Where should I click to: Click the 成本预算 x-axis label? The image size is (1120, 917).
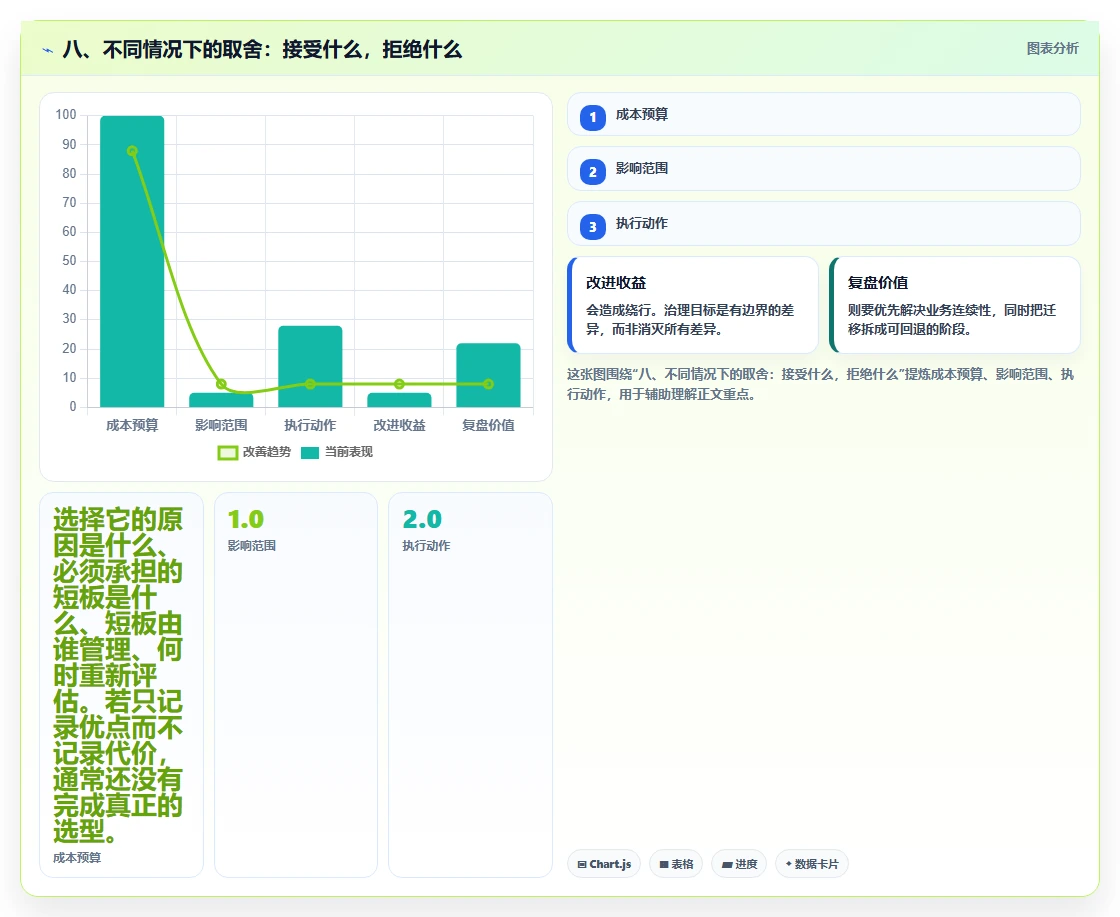(x=132, y=425)
